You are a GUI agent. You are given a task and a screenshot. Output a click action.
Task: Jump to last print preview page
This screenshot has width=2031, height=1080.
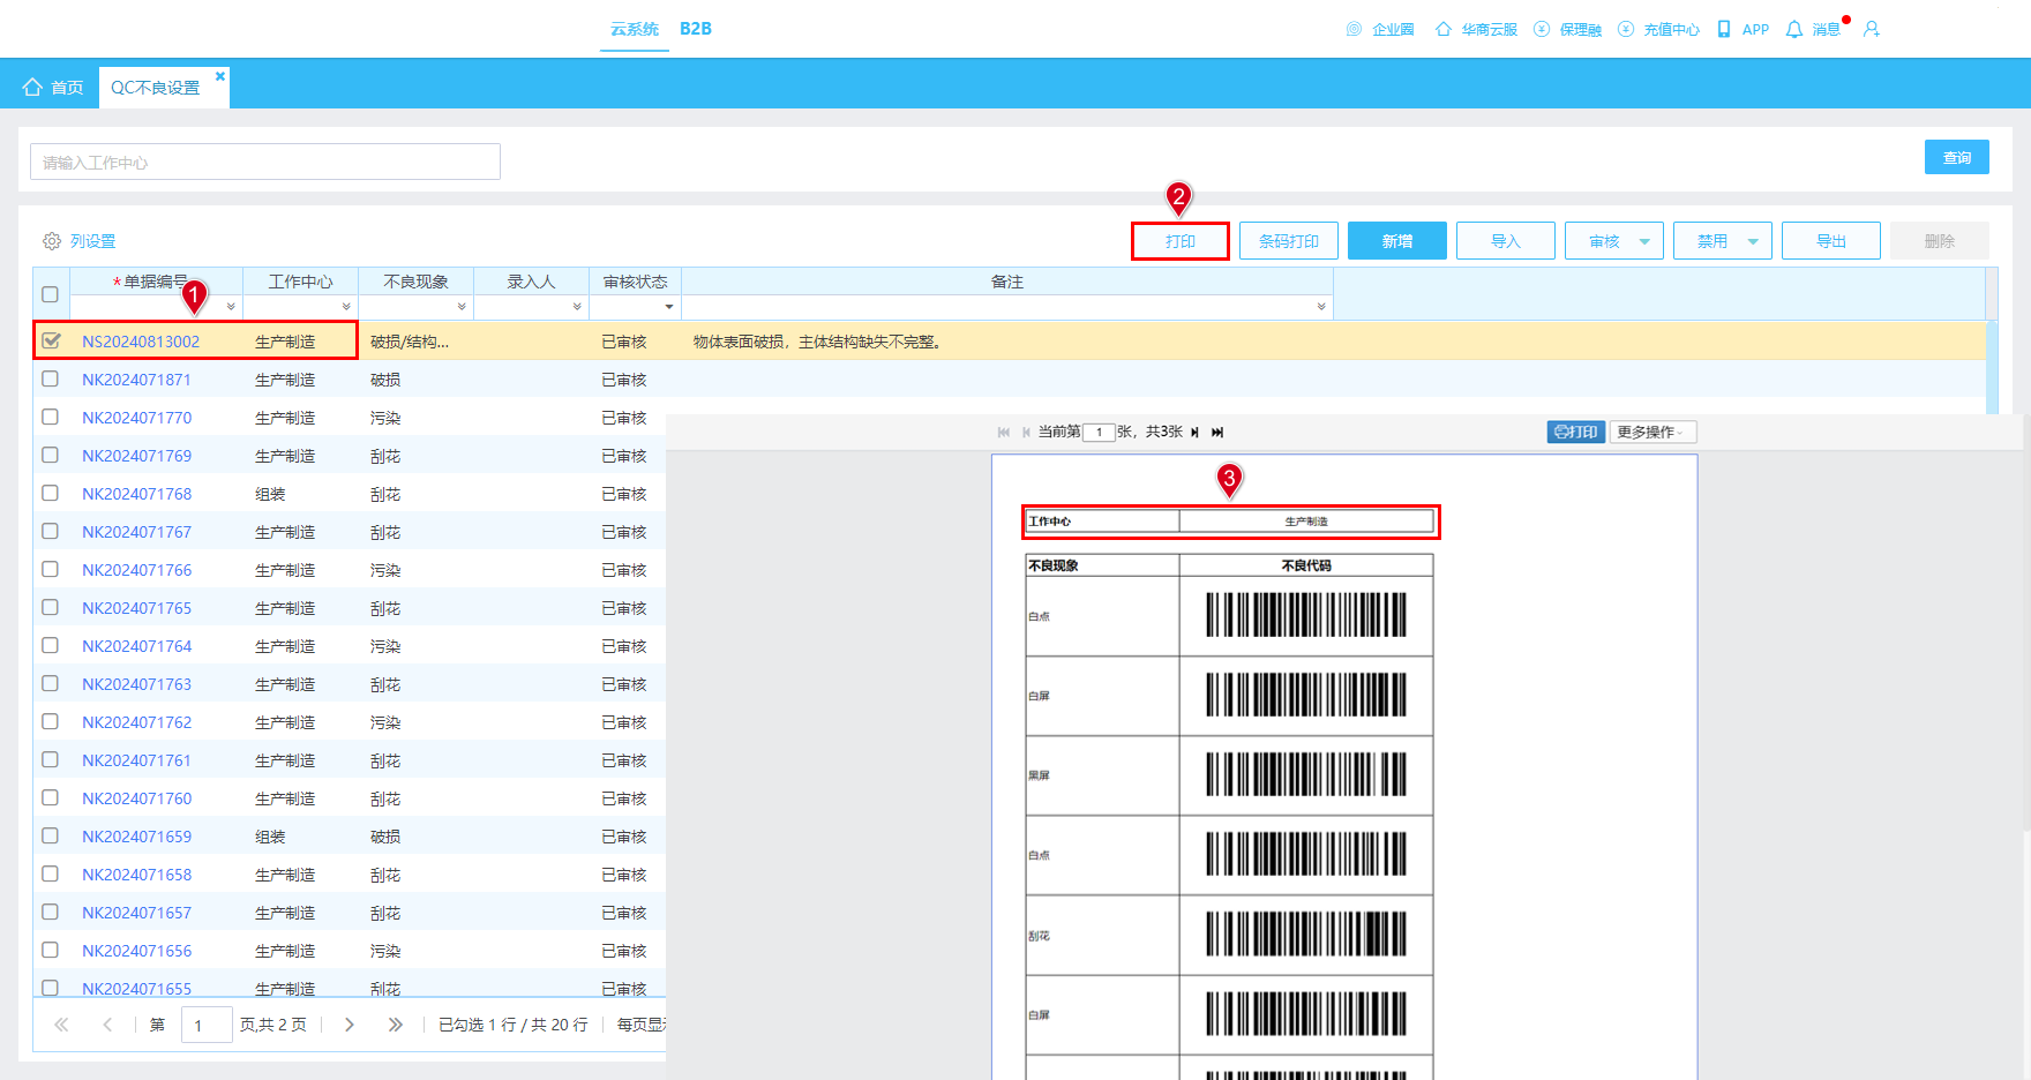1217,432
